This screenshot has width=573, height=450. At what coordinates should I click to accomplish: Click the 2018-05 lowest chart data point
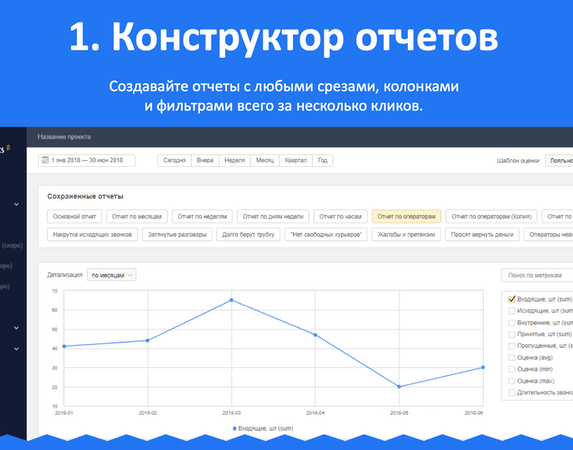click(x=399, y=386)
